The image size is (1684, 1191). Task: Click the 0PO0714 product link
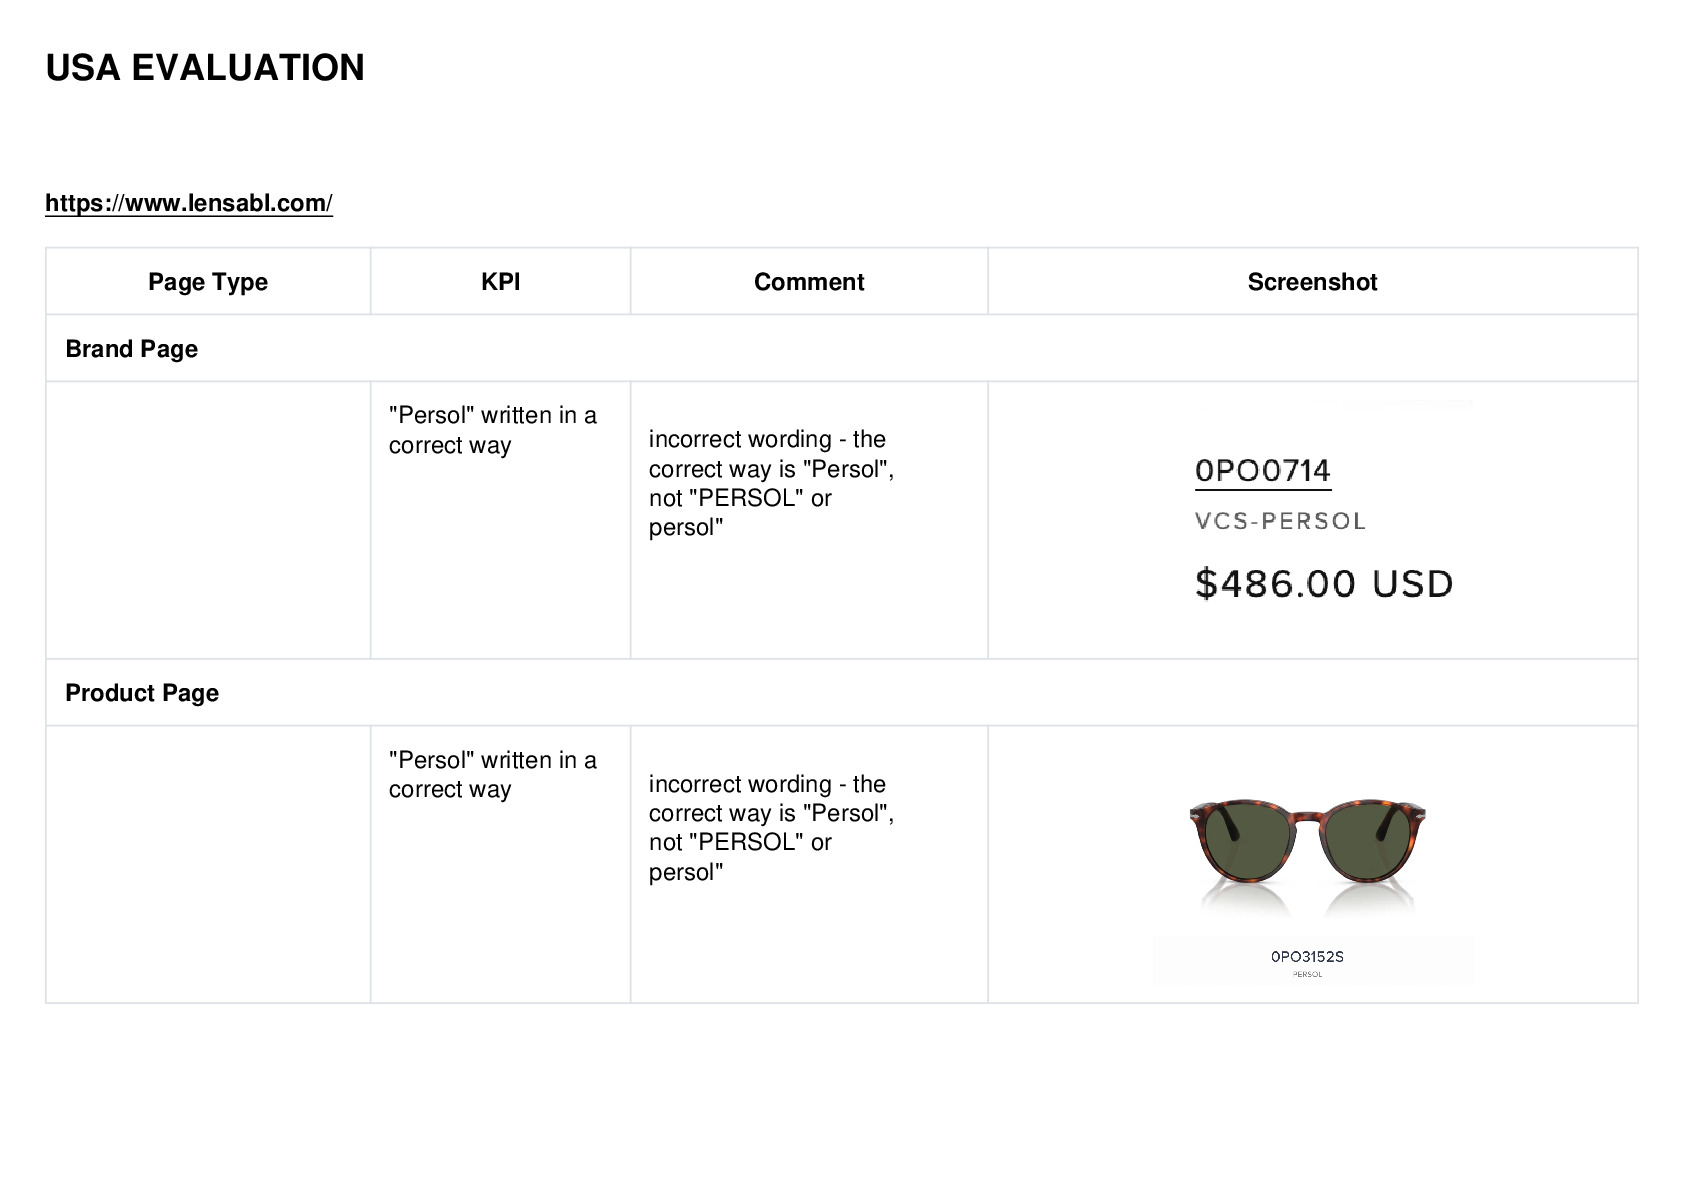(1263, 471)
